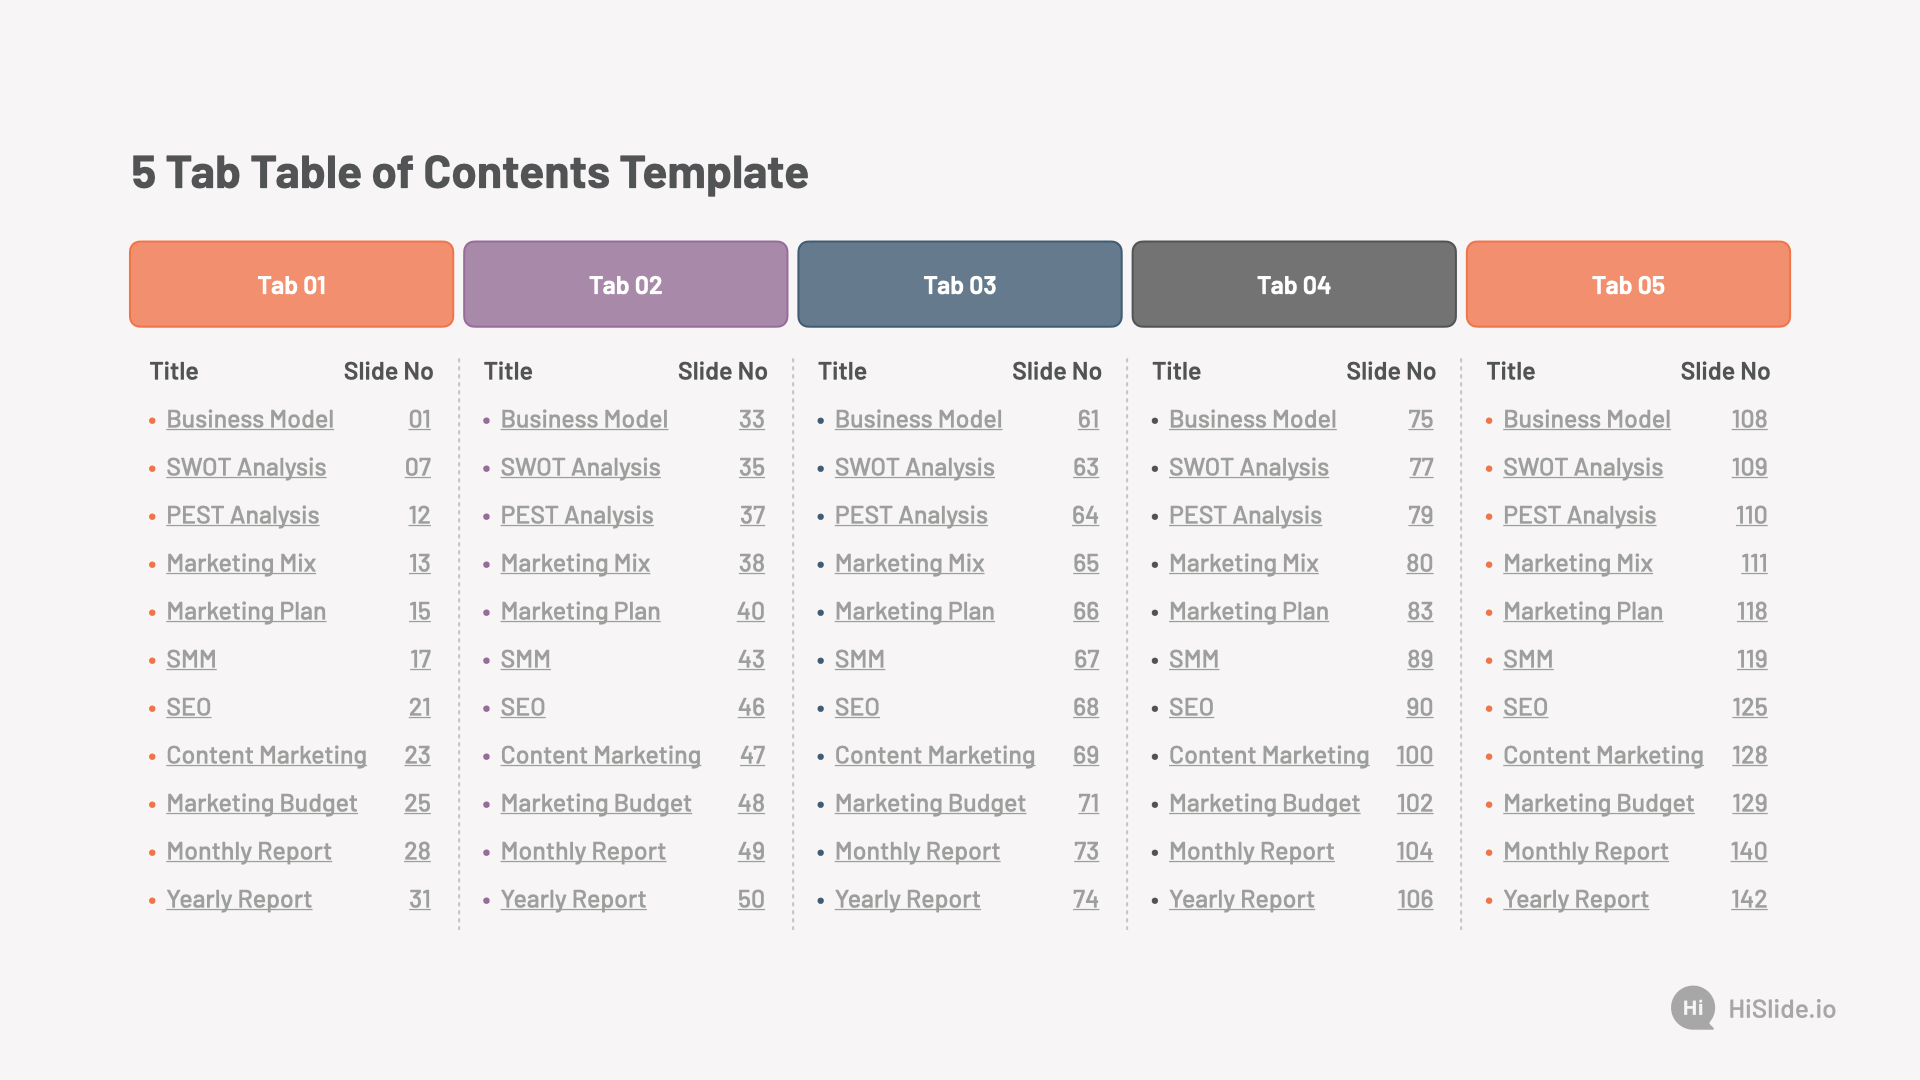1920x1080 pixels.
Task: Open SWOT Analysis link under Tab 02
Action: coord(580,467)
